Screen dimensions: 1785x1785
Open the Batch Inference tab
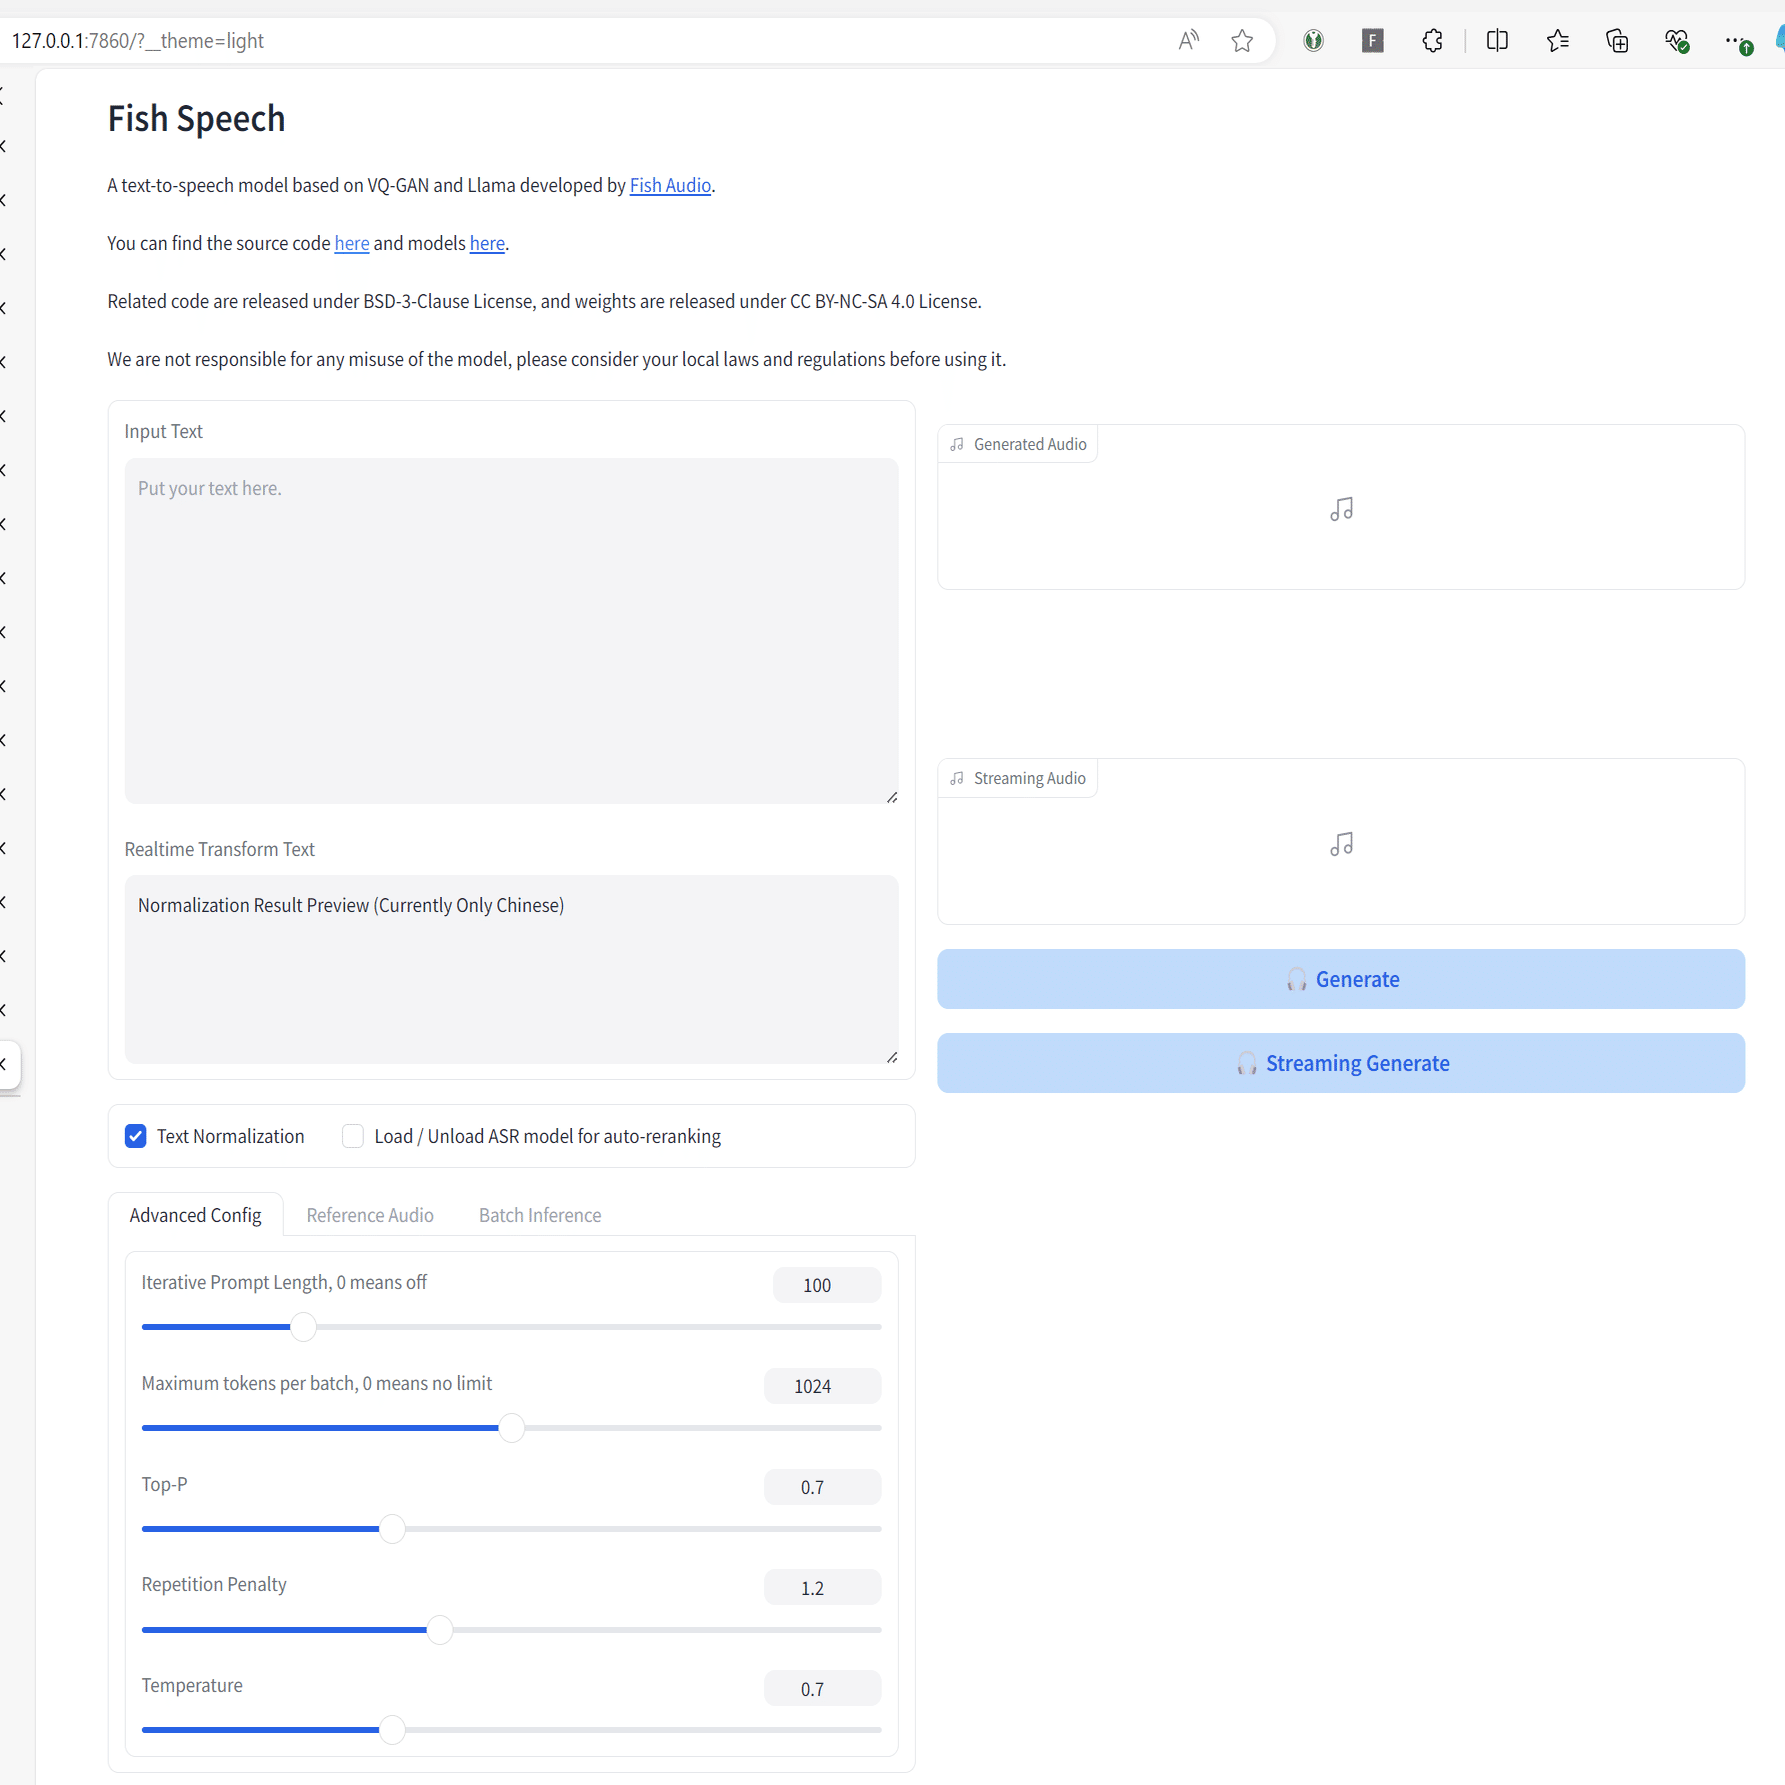540,1215
